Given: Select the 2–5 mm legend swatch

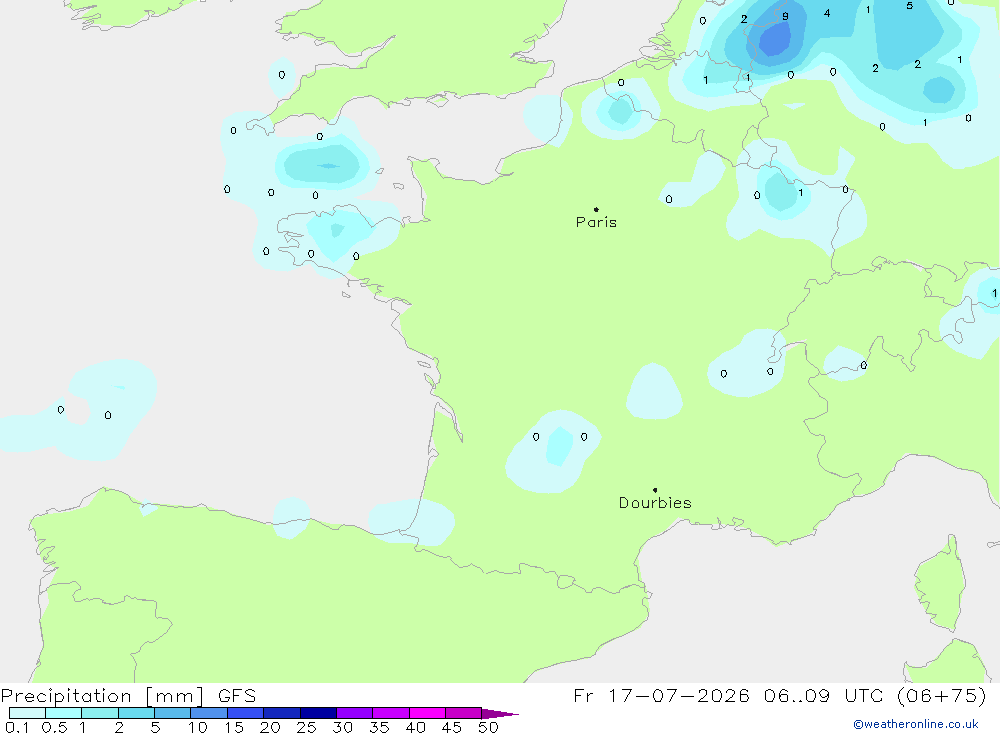Looking at the screenshot, I should (136, 713).
